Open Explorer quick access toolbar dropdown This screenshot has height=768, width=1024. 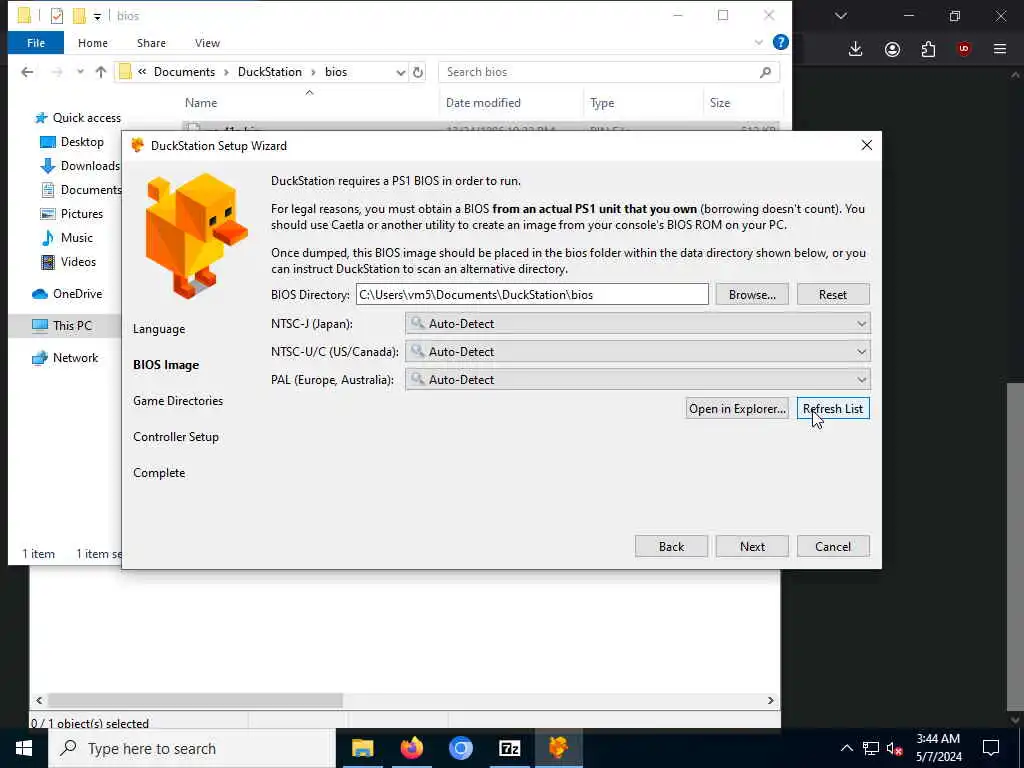[x=97, y=16]
